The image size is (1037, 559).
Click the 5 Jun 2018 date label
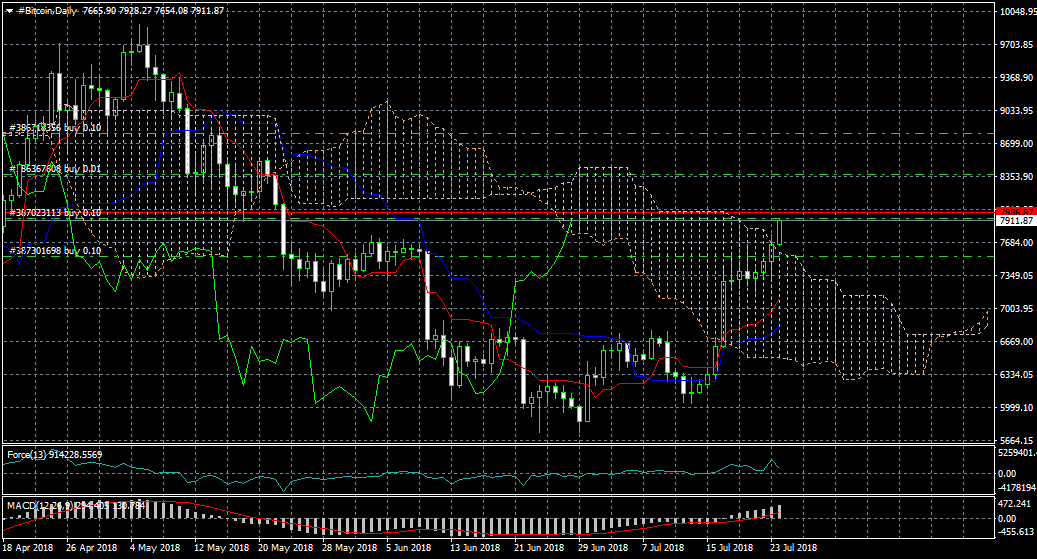pyautogui.click(x=407, y=548)
